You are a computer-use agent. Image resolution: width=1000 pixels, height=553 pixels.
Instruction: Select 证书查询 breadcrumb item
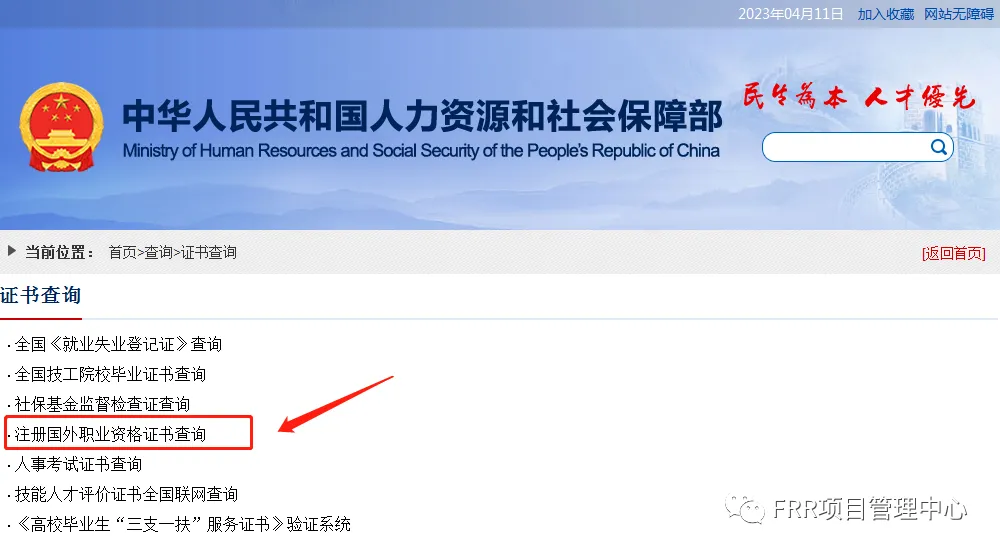coord(209,253)
